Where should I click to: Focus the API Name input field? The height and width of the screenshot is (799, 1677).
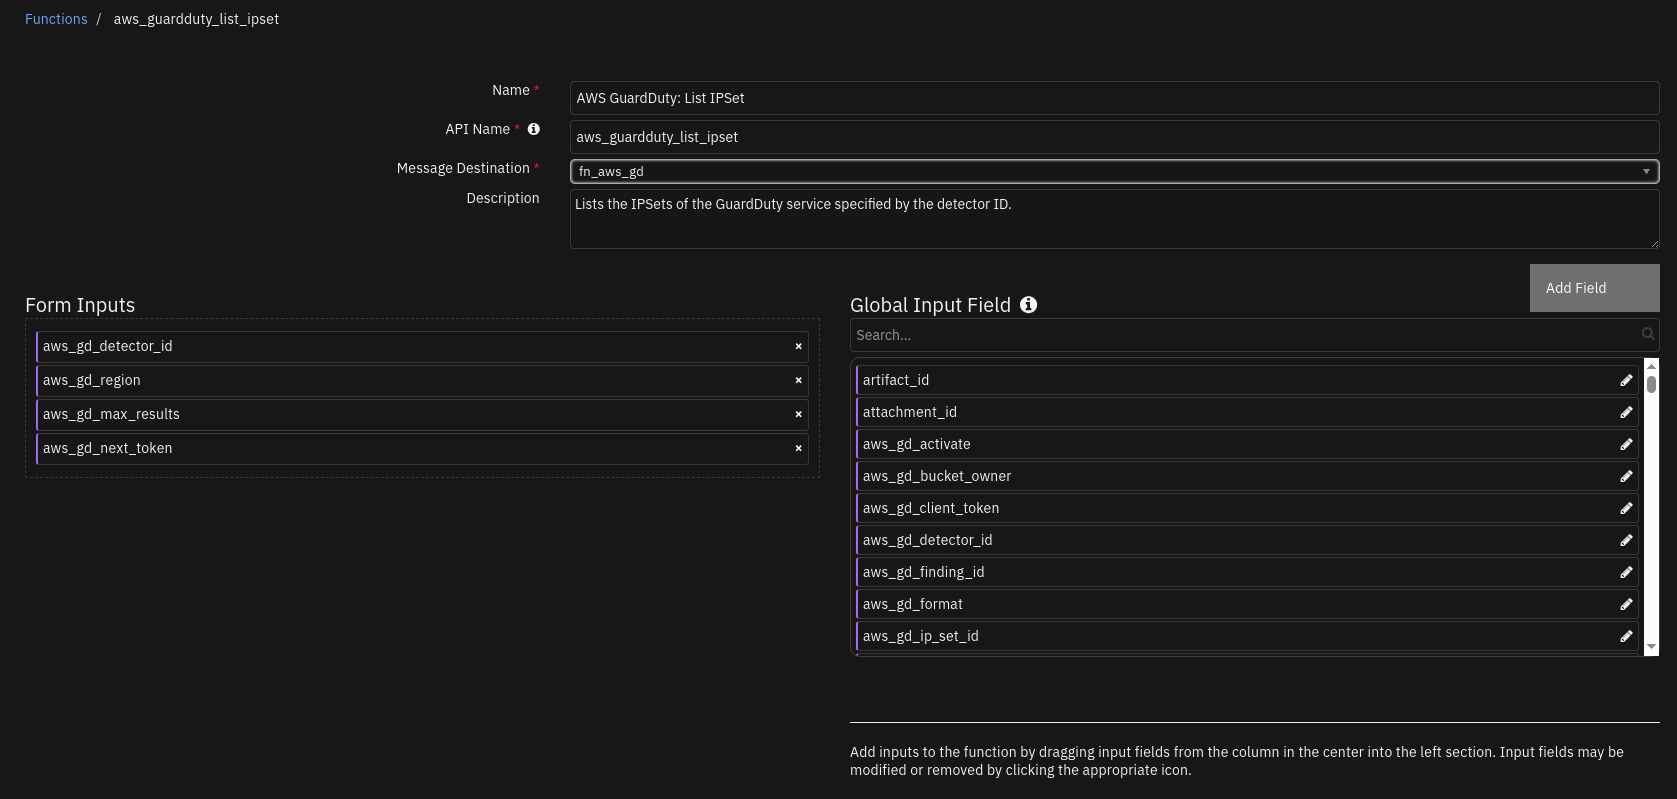click(x=1114, y=137)
